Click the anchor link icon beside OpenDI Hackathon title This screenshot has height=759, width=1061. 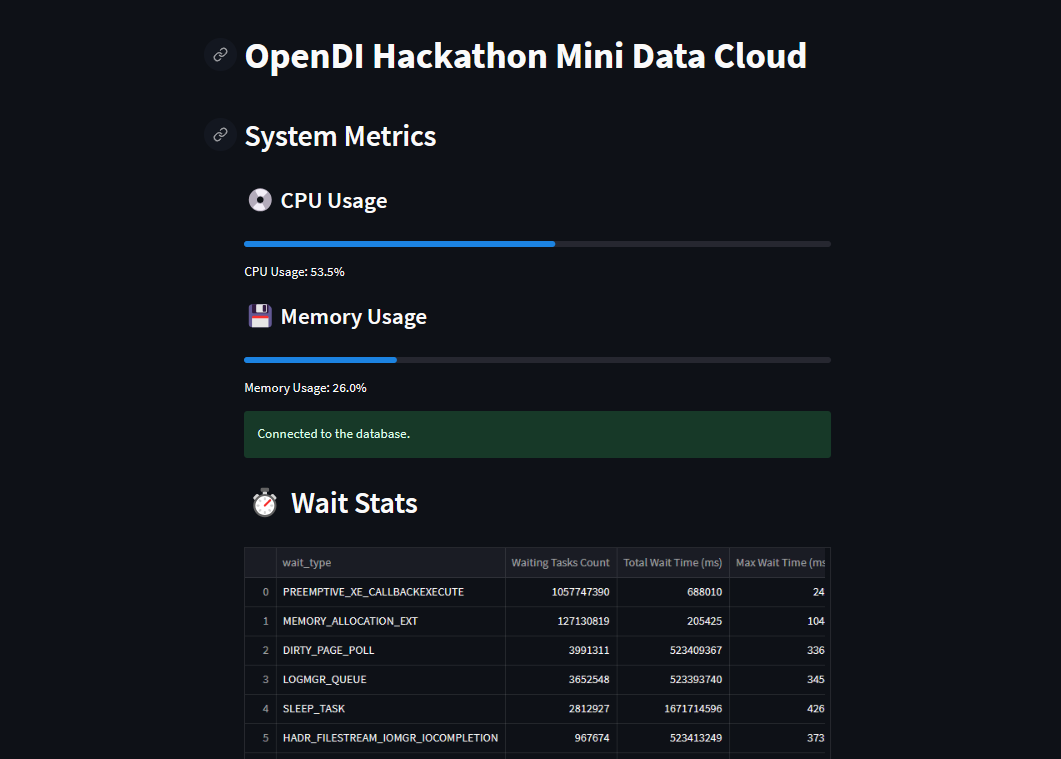pyautogui.click(x=220, y=55)
